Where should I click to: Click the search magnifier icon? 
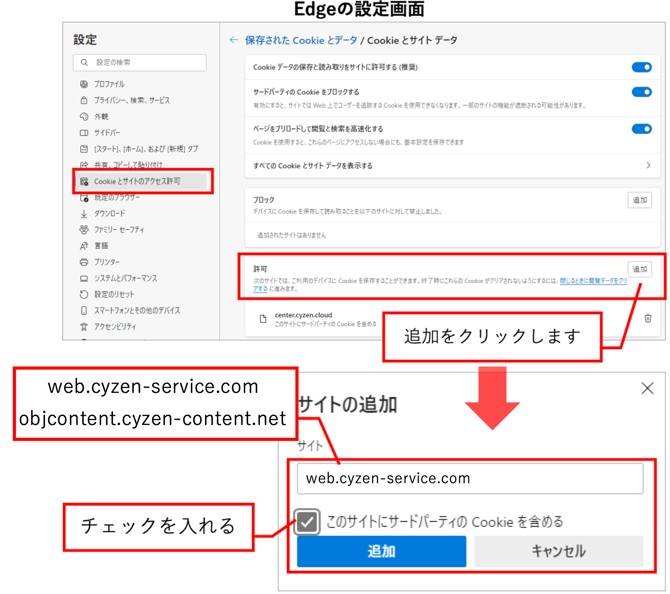pyautogui.click(x=84, y=62)
